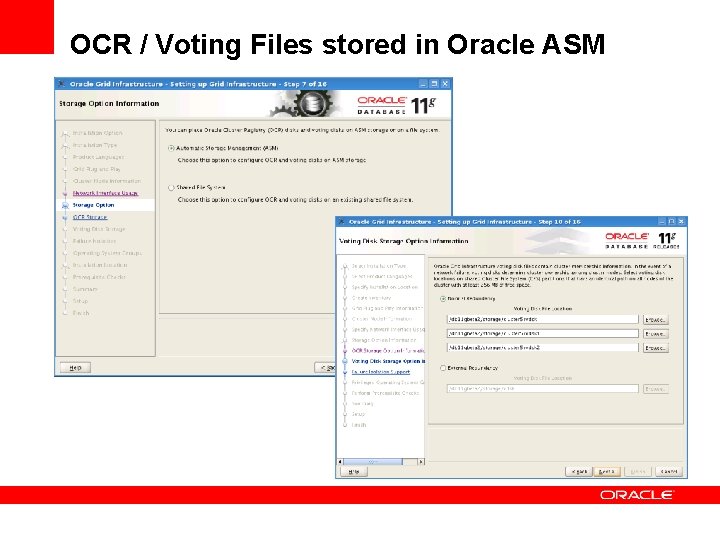The width and height of the screenshot is (720, 540).
Task: Choose the External Redundancy radio button
Action: pos(443,368)
